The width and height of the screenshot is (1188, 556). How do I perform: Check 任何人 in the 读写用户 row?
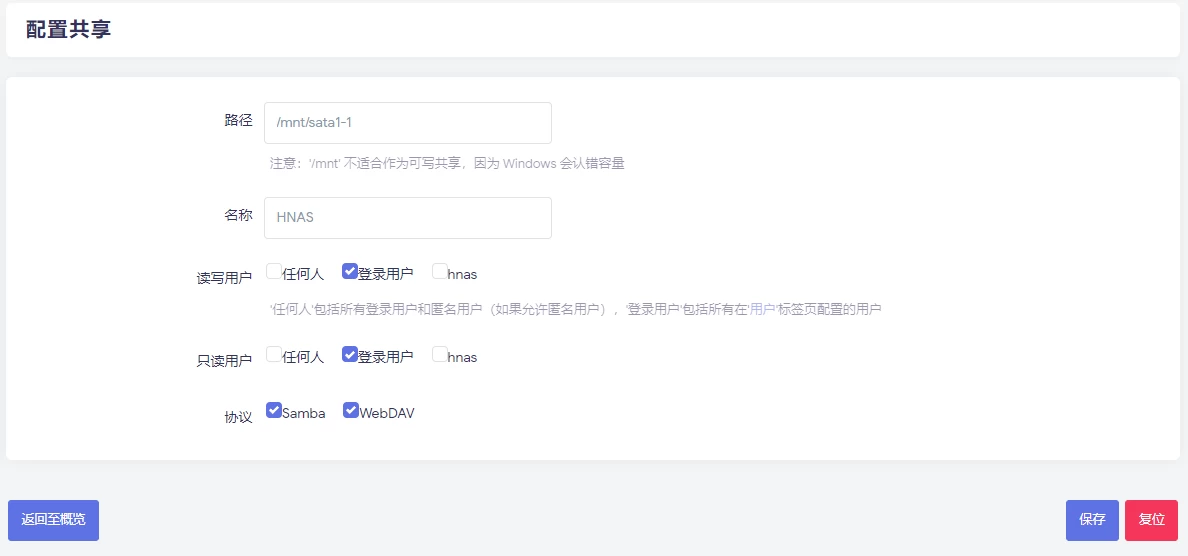tap(274, 271)
